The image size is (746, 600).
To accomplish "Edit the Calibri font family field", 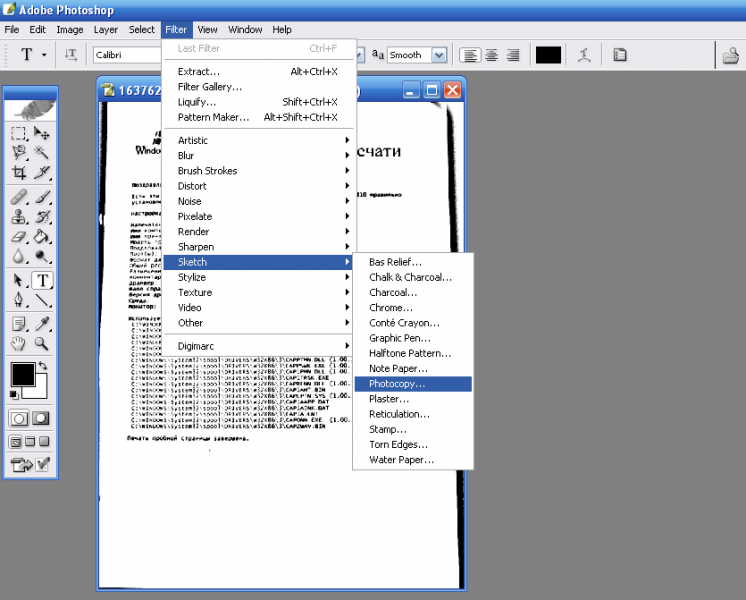I will 128,55.
